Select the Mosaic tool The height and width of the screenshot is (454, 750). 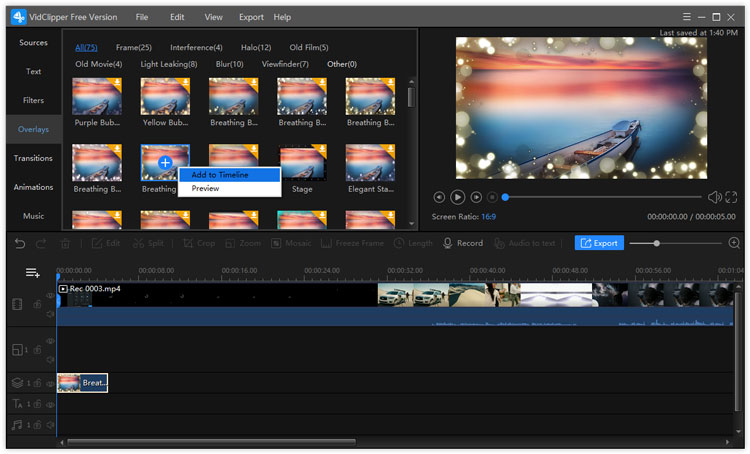pyautogui.click(x=291, y=243)
